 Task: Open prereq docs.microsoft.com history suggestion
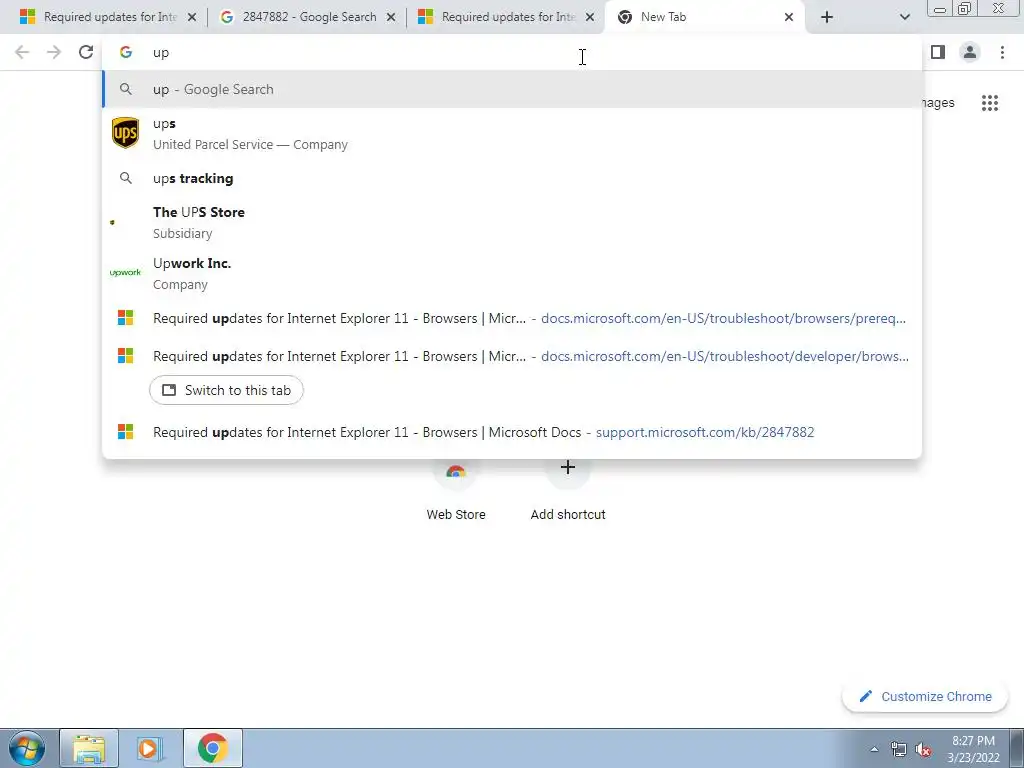512,319
